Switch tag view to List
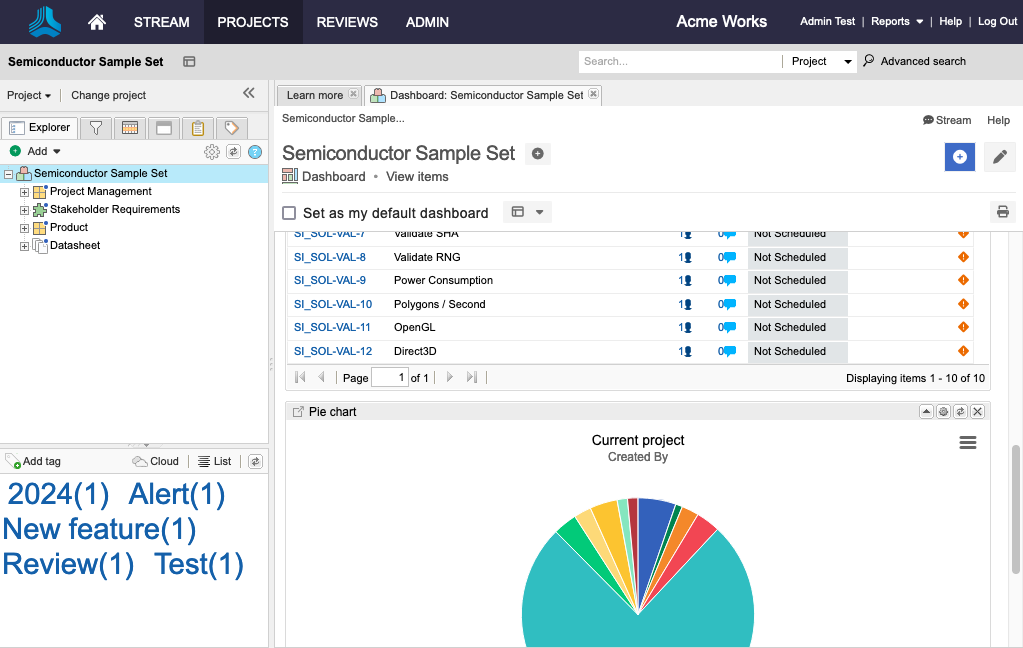Screen dimensions: 1023x648 pyautogui.click(x=214, y=461)
